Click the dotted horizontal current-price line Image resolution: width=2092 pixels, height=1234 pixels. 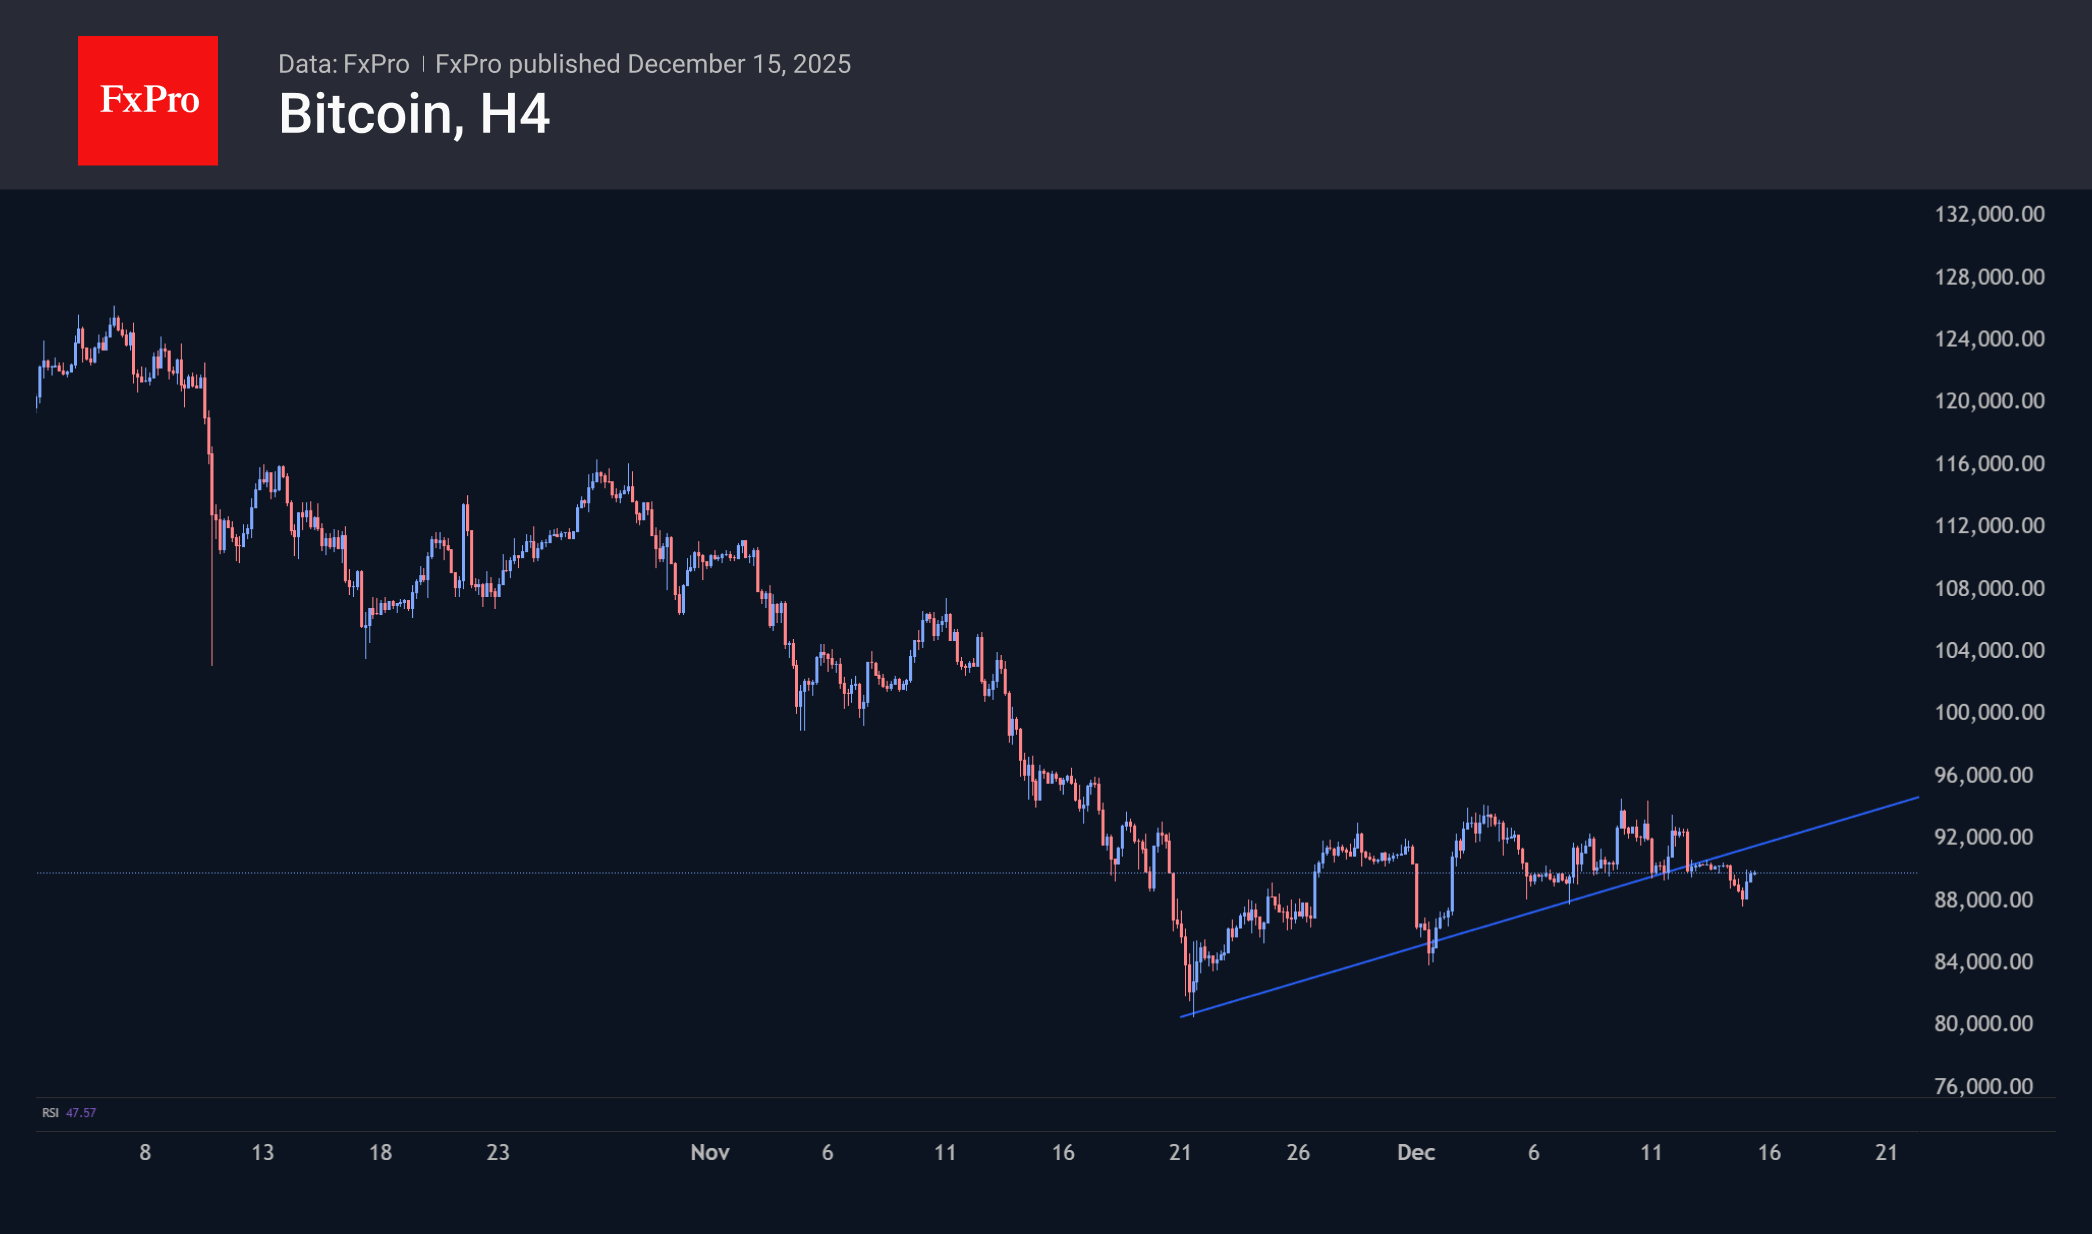pyautogui.click(x=600, y=873)
